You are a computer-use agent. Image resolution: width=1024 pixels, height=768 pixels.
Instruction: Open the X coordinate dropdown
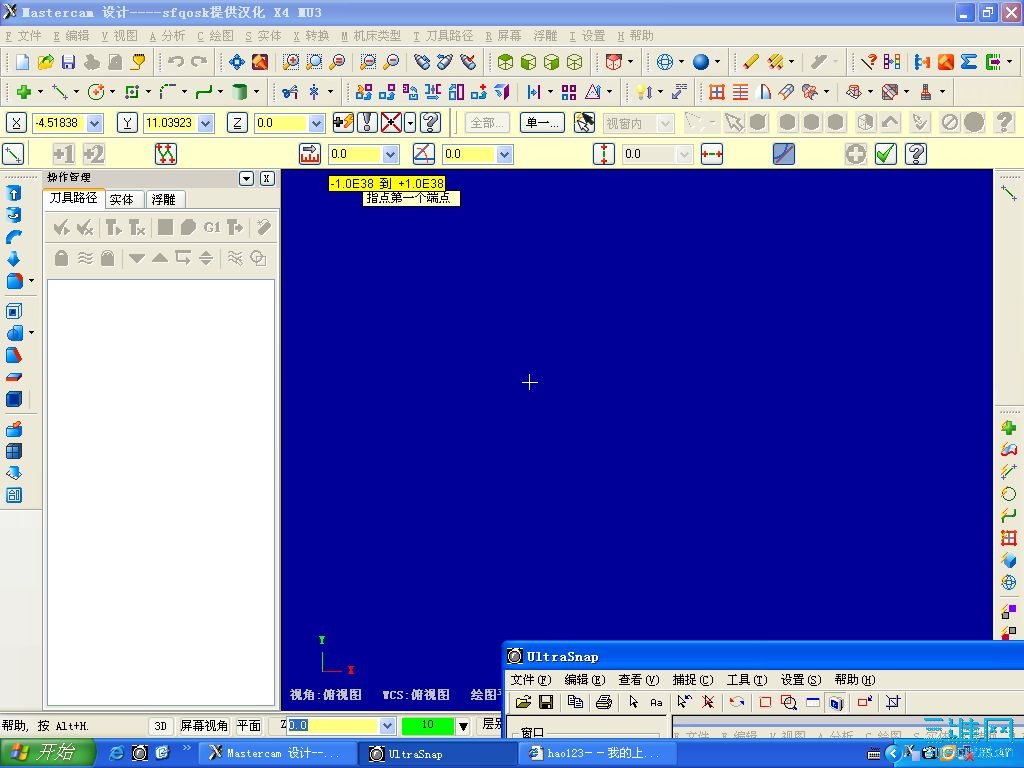(x=95, y=123)
